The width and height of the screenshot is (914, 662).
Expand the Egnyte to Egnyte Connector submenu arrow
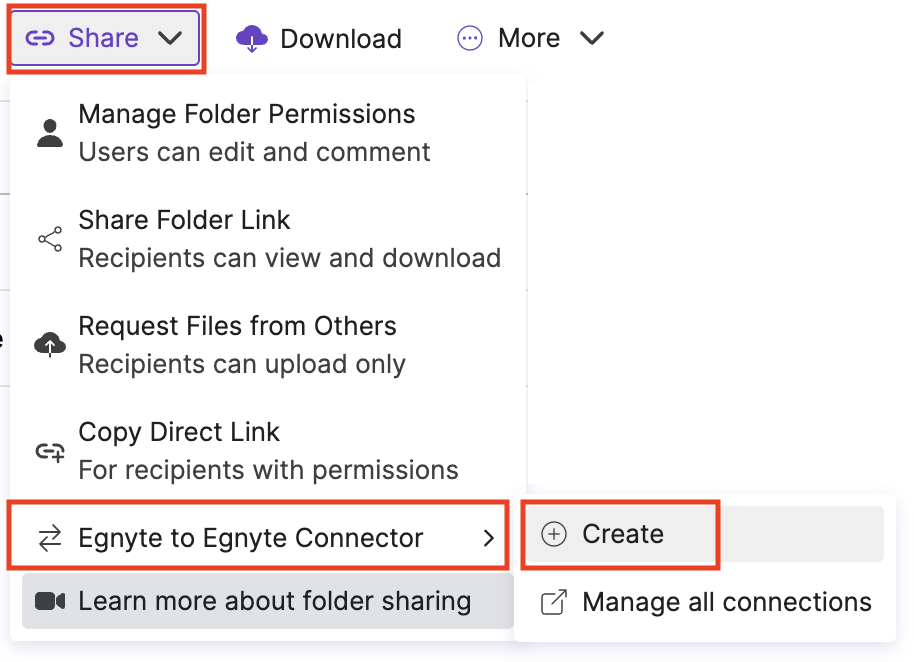(488, 539)
